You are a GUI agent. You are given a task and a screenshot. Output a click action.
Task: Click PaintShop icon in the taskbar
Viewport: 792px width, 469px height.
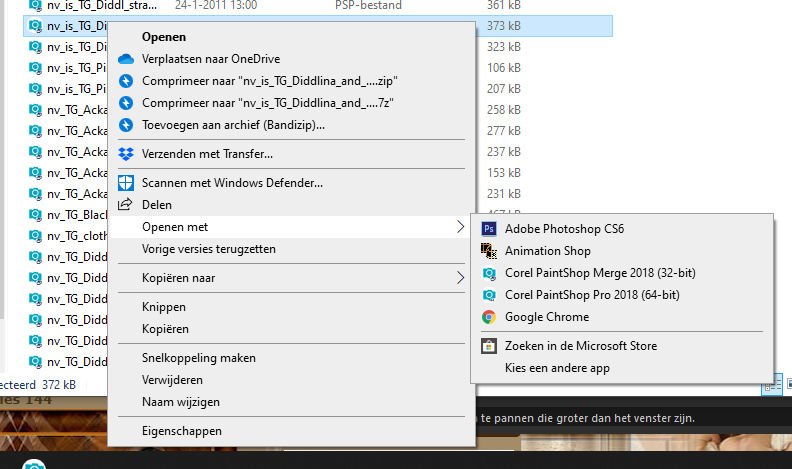point(34,464)
